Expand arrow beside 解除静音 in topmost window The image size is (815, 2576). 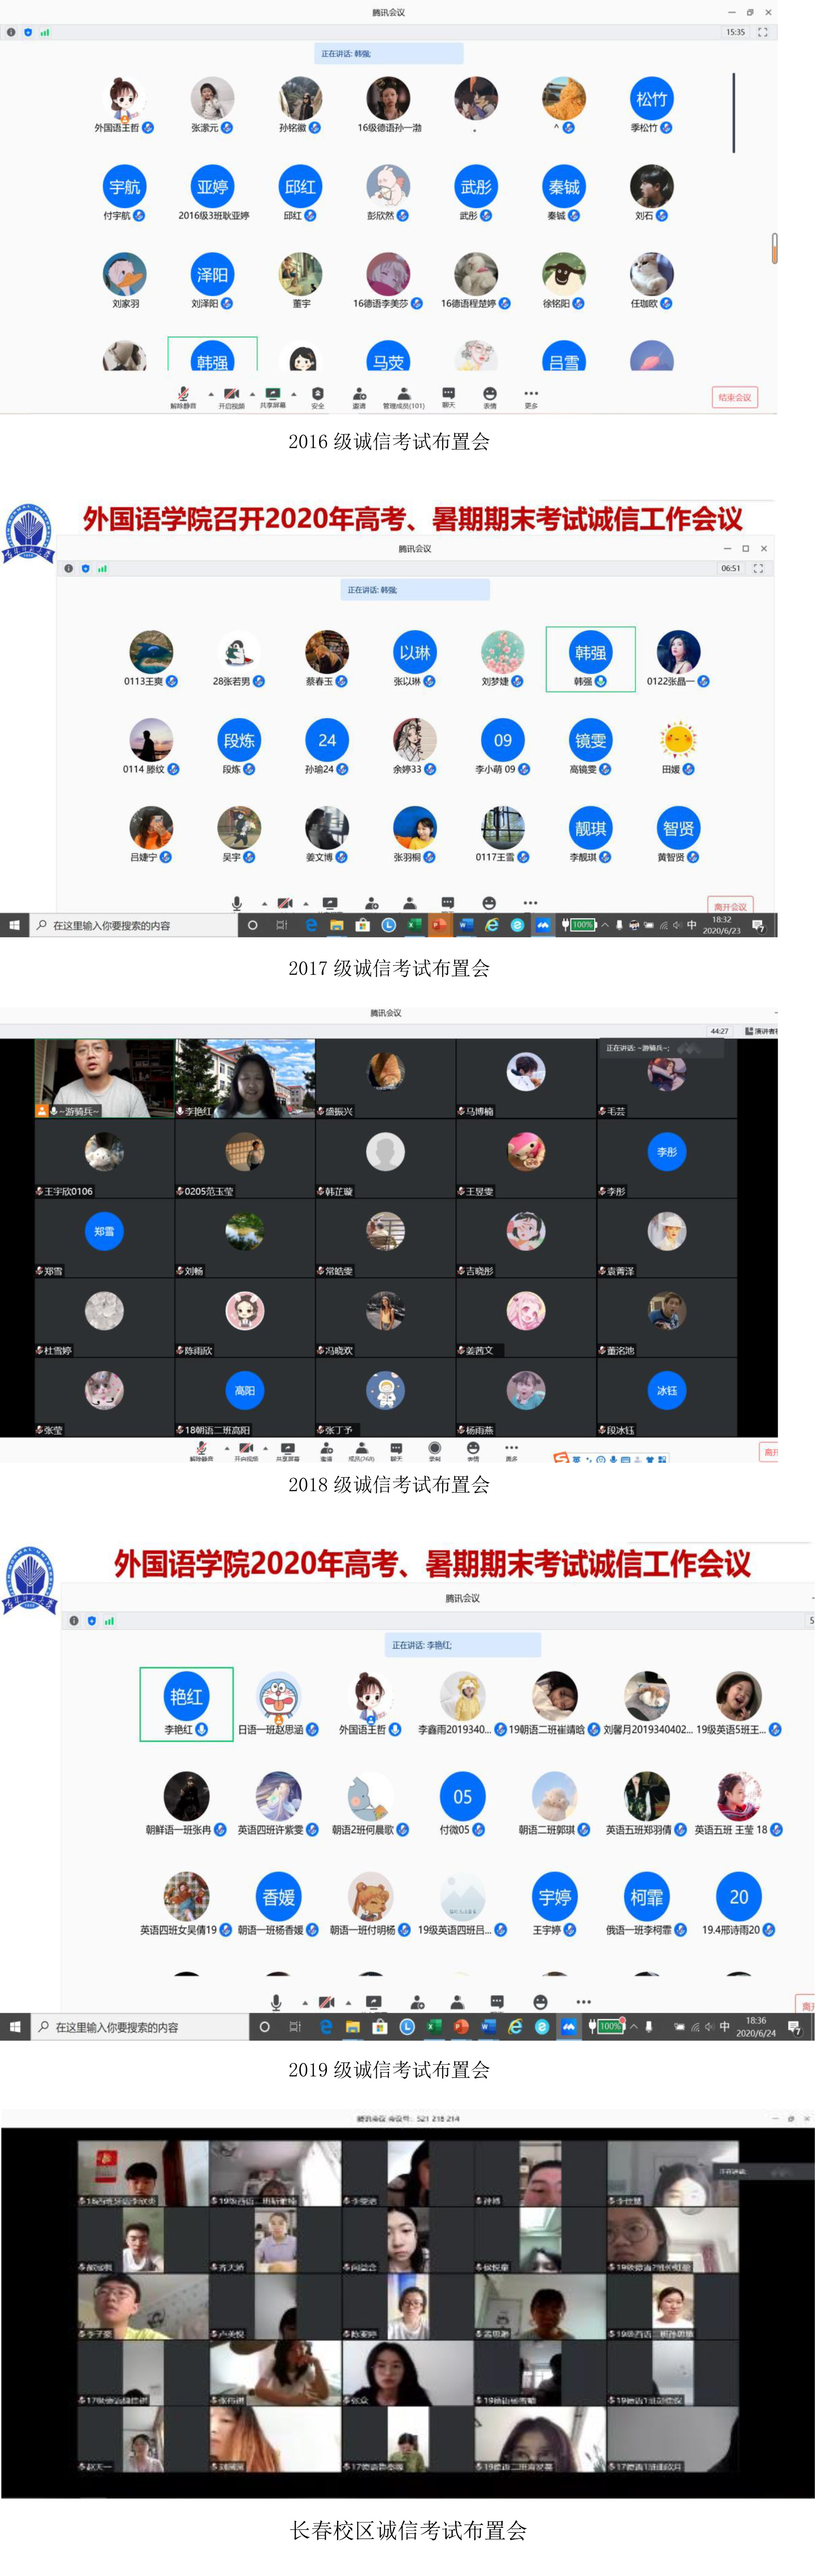tap(210, 394)
